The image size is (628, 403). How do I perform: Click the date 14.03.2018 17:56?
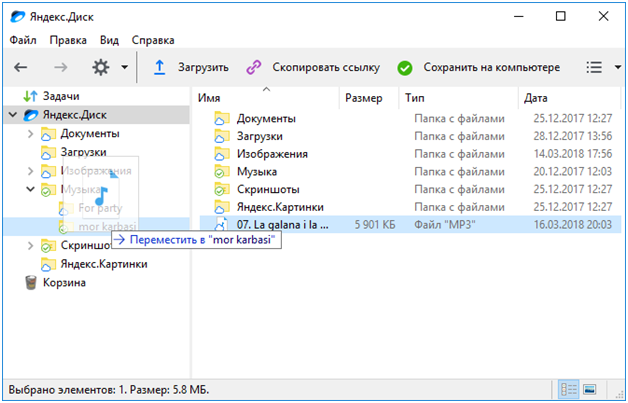[573, 154]
